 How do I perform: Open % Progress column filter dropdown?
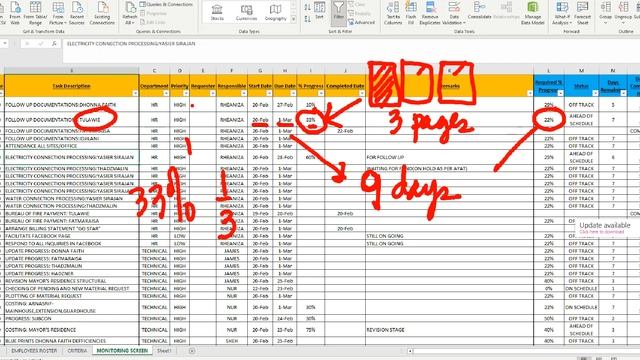[x=321, y=93]
